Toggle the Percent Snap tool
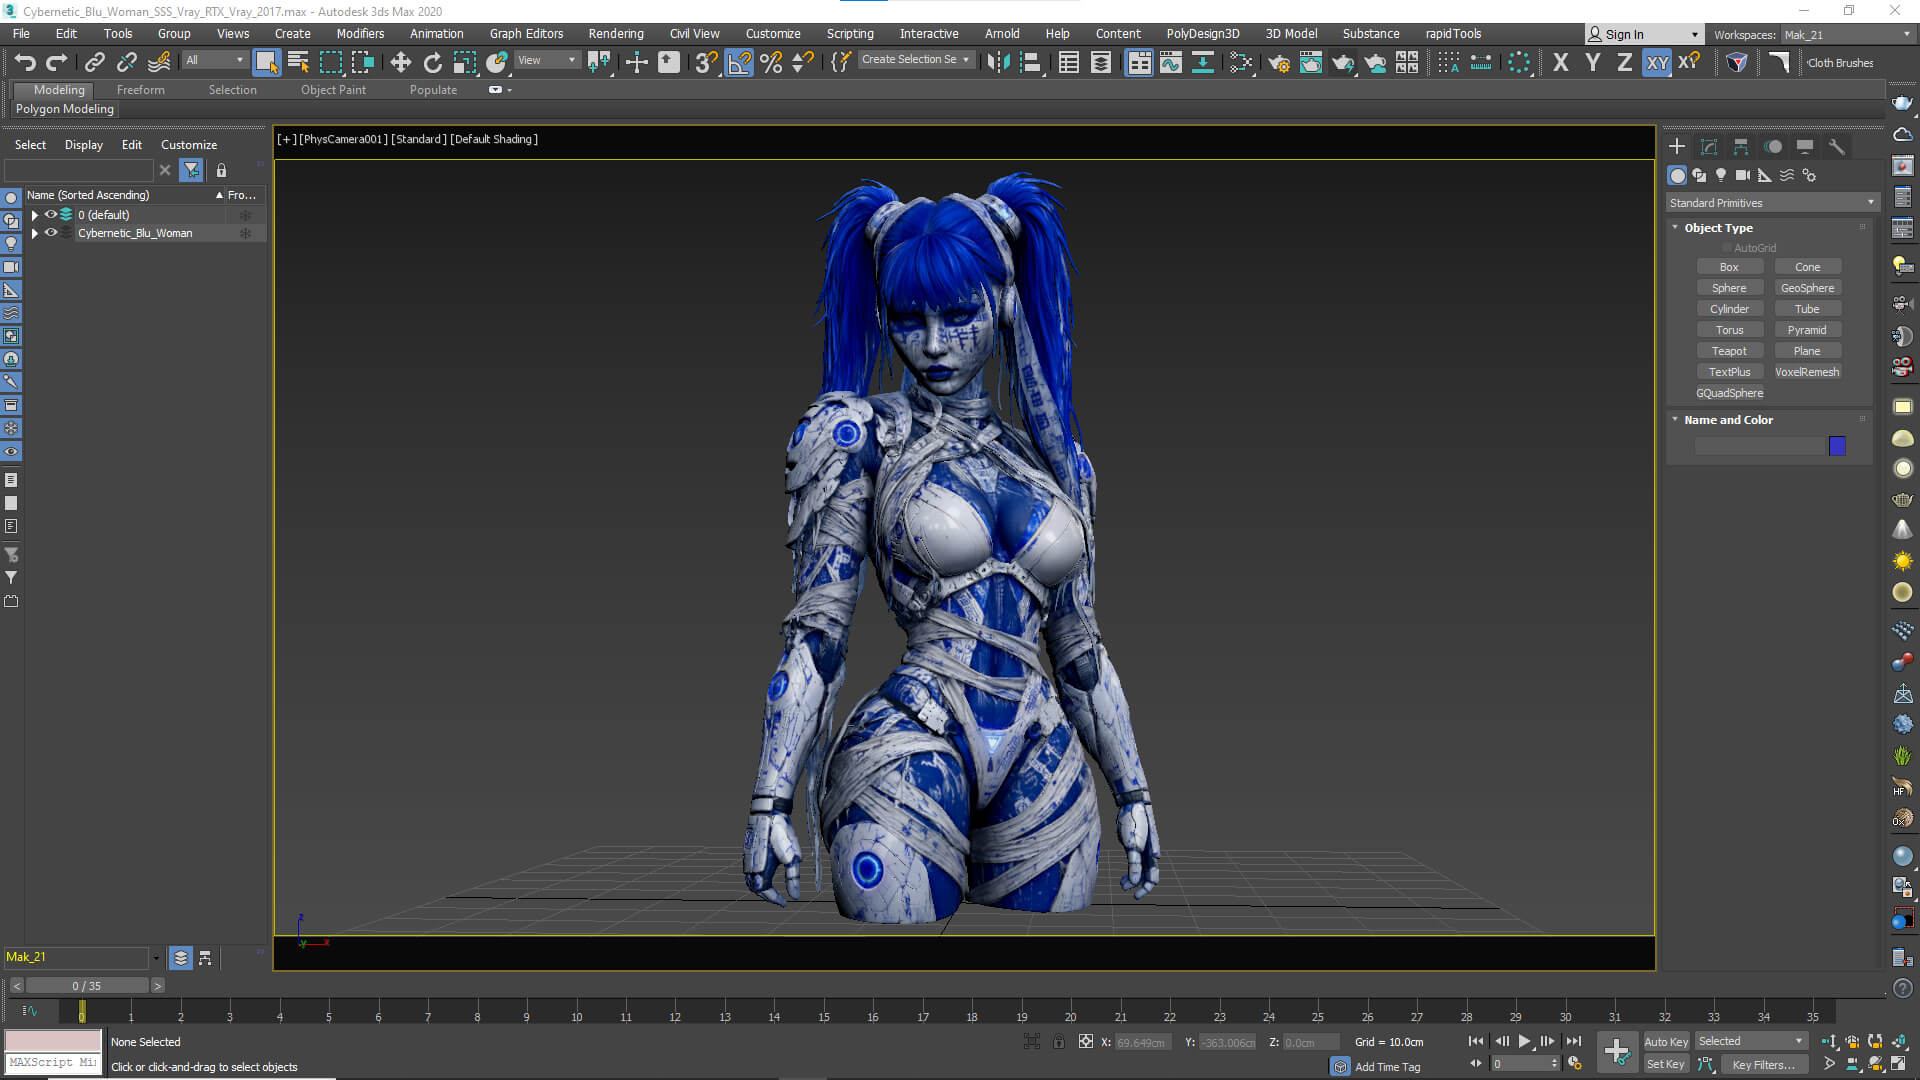Screen dimensions: 1920x1080 pyautogui.click(x=771, y=62)
